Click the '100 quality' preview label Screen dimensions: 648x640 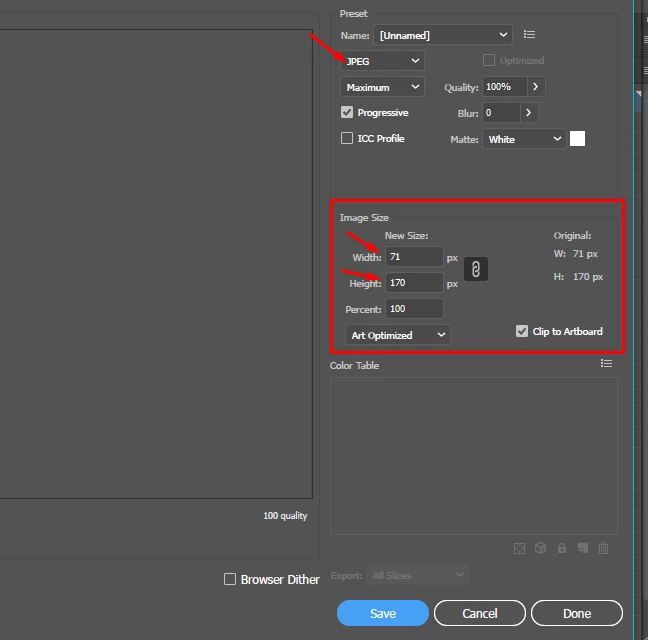tap(285, 516)
